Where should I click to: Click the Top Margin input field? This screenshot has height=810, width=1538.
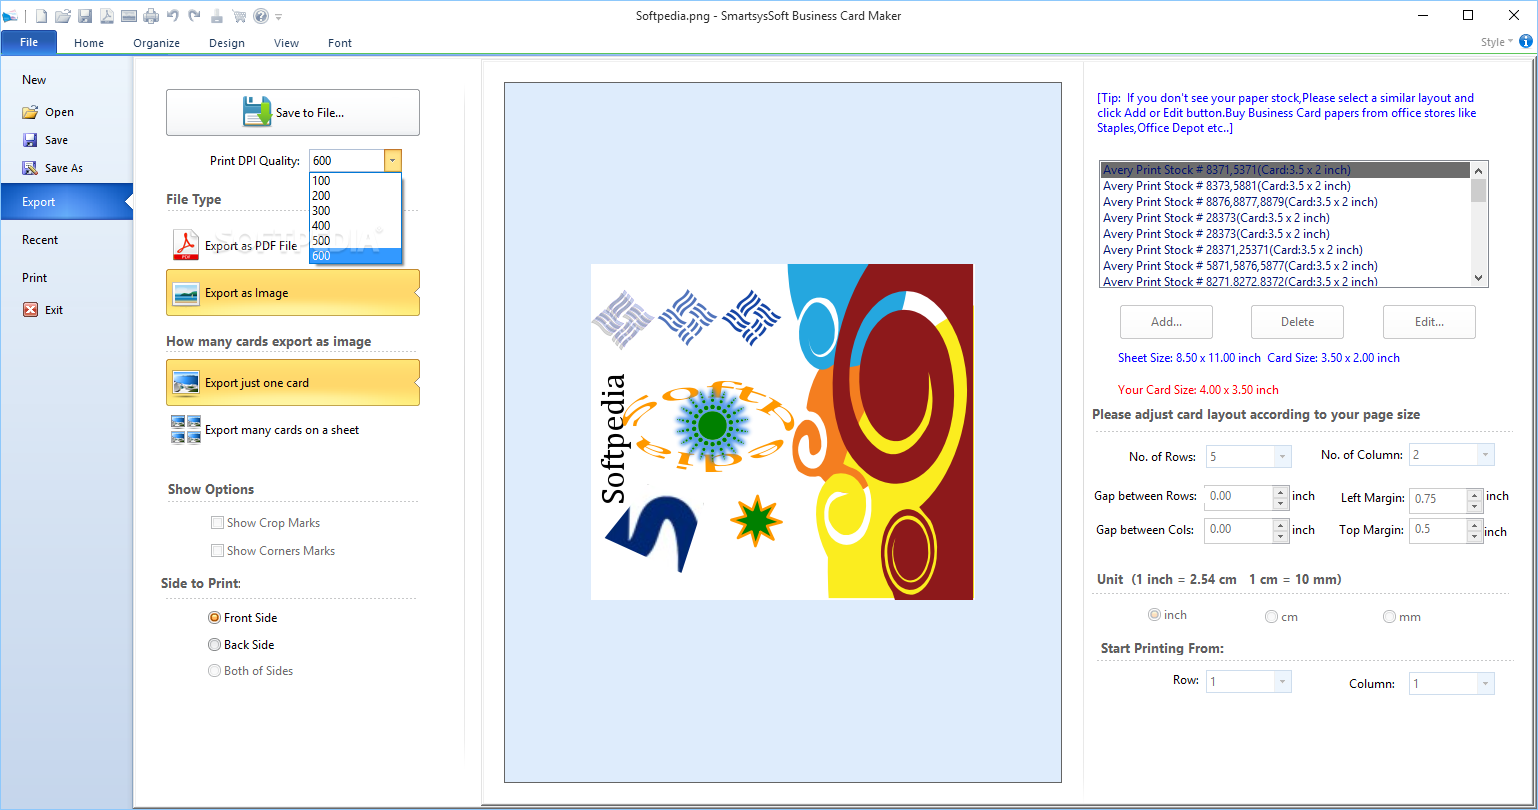coord(1438,530)
